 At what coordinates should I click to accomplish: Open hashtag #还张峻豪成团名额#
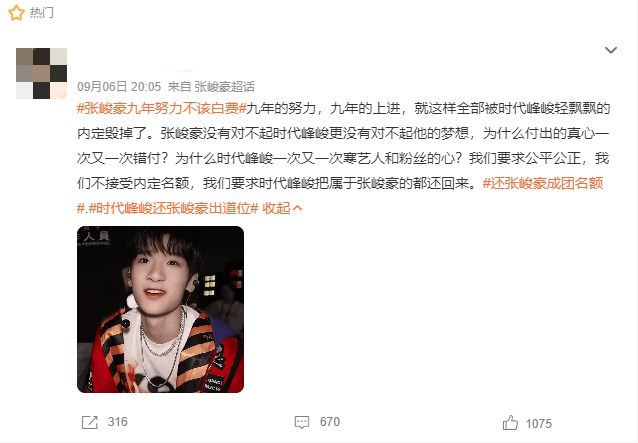coord(543,183)
